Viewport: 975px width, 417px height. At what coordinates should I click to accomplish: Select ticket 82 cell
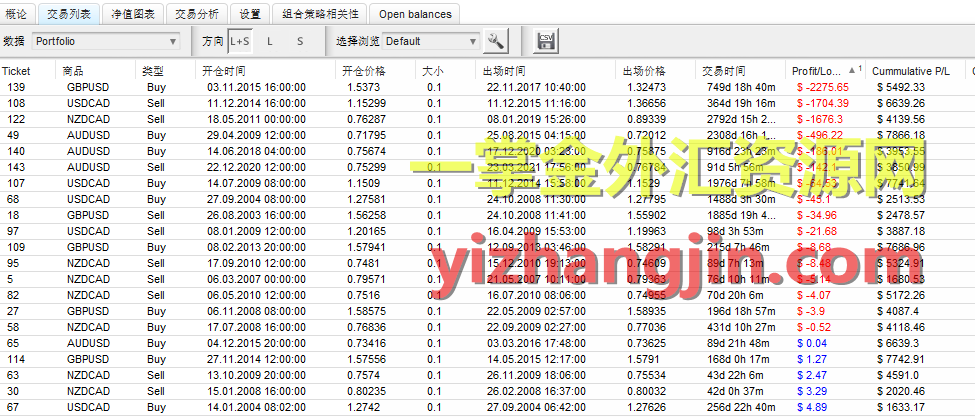point(13,295)
